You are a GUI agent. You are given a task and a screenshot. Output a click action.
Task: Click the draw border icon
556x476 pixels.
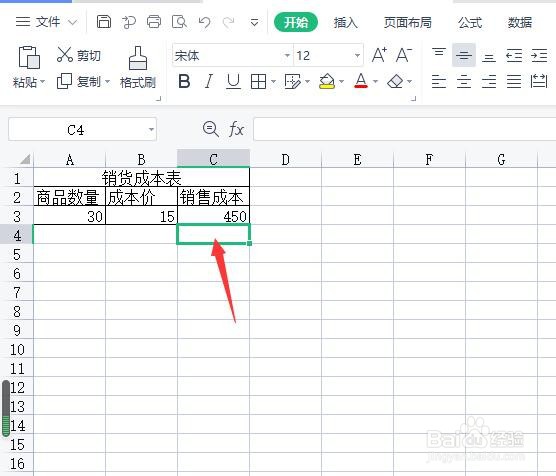coord(293,82)
